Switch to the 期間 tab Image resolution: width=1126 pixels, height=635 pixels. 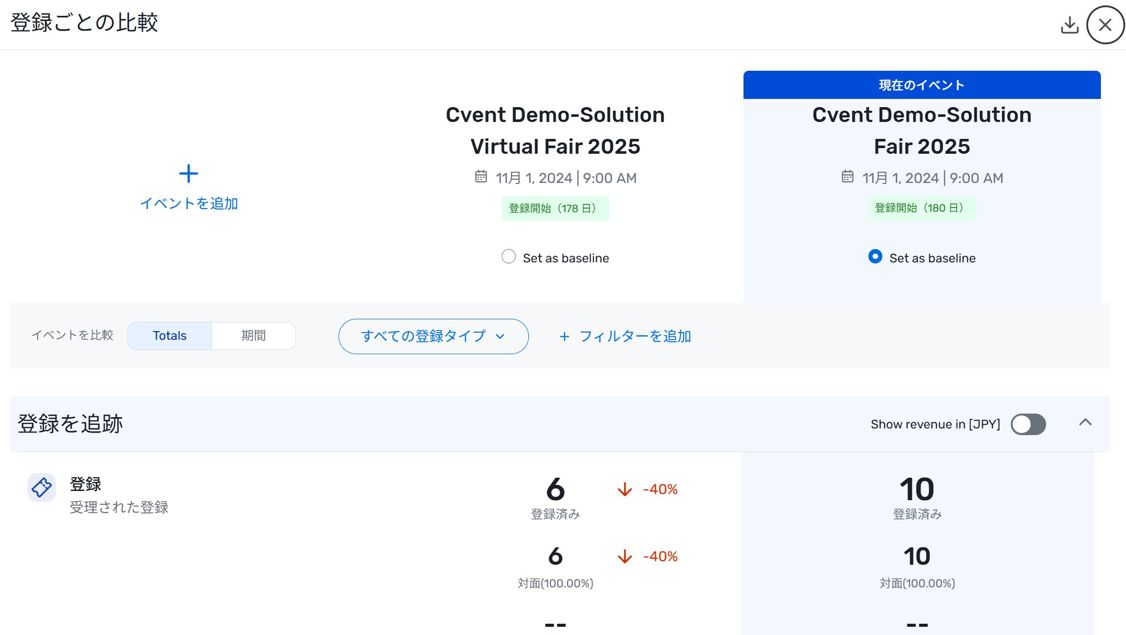pos(253,335)
